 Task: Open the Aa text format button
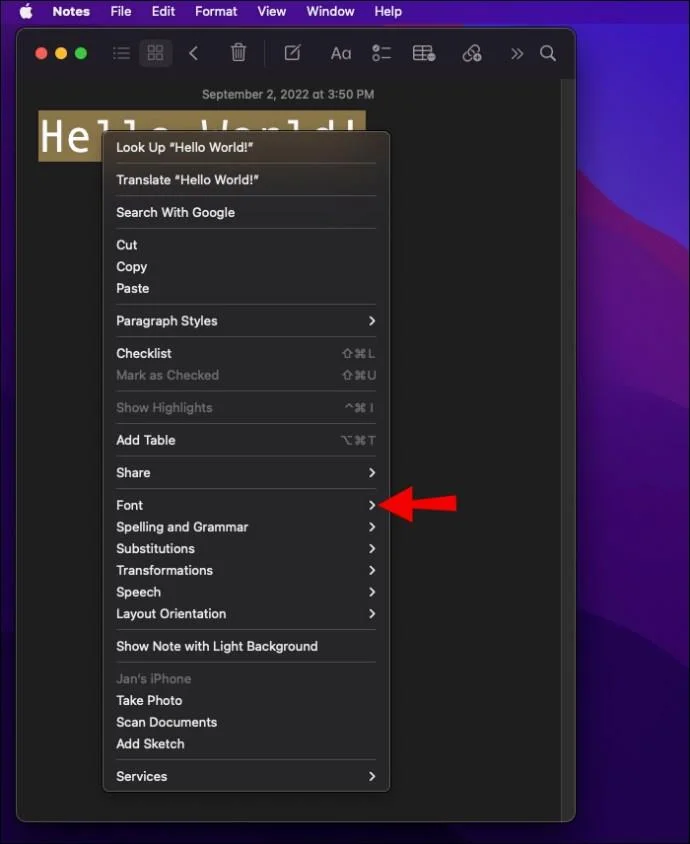coord(341,53)
